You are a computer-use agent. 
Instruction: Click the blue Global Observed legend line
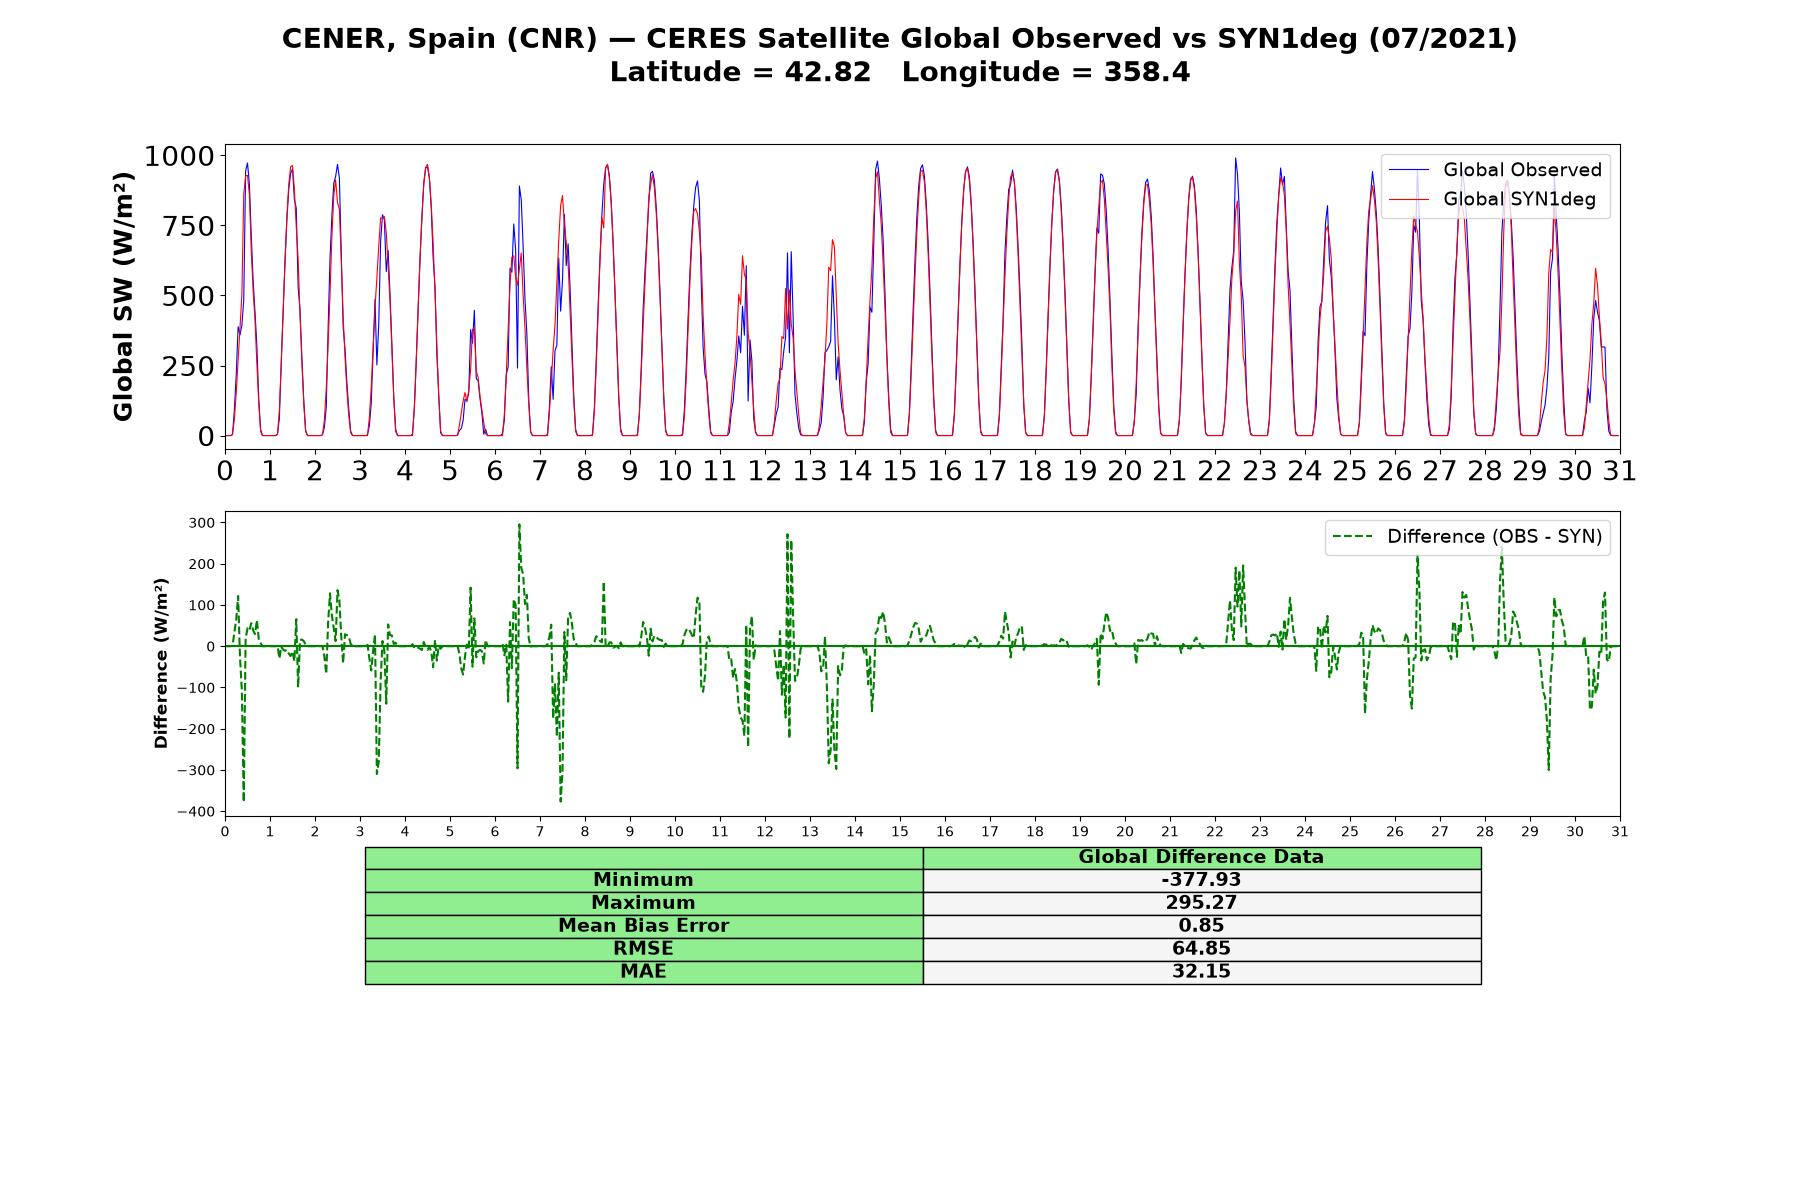click(x=1410, y=170)
